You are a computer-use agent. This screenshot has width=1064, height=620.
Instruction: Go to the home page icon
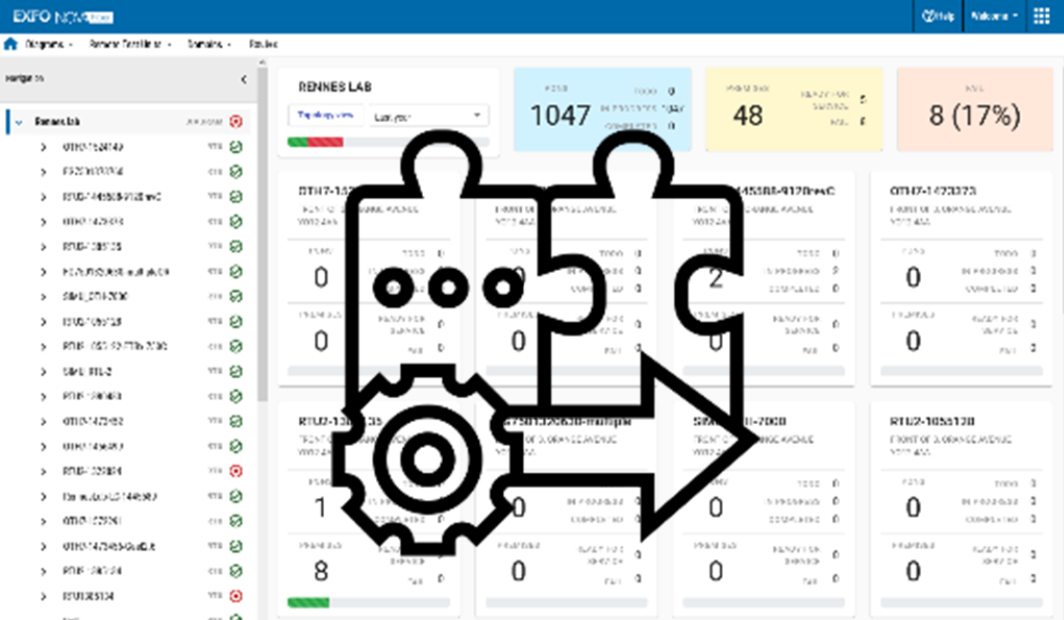pyautogui.click(x=10, y=44)
